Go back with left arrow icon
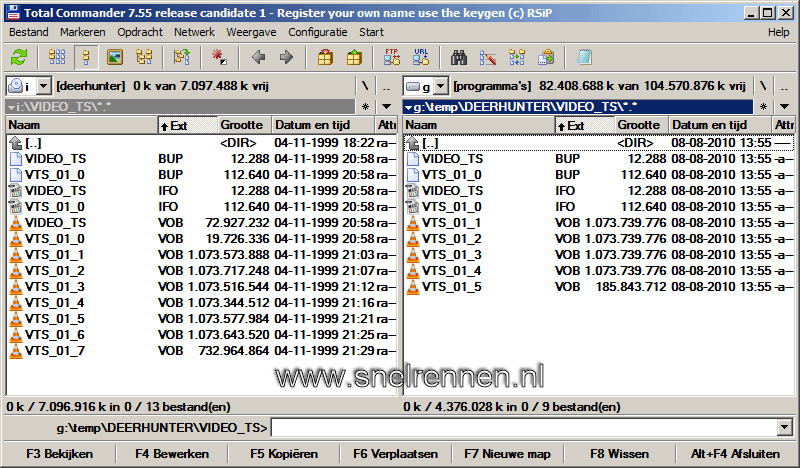The height and width of the screenshot is (468, 800). tap(259, 57)
